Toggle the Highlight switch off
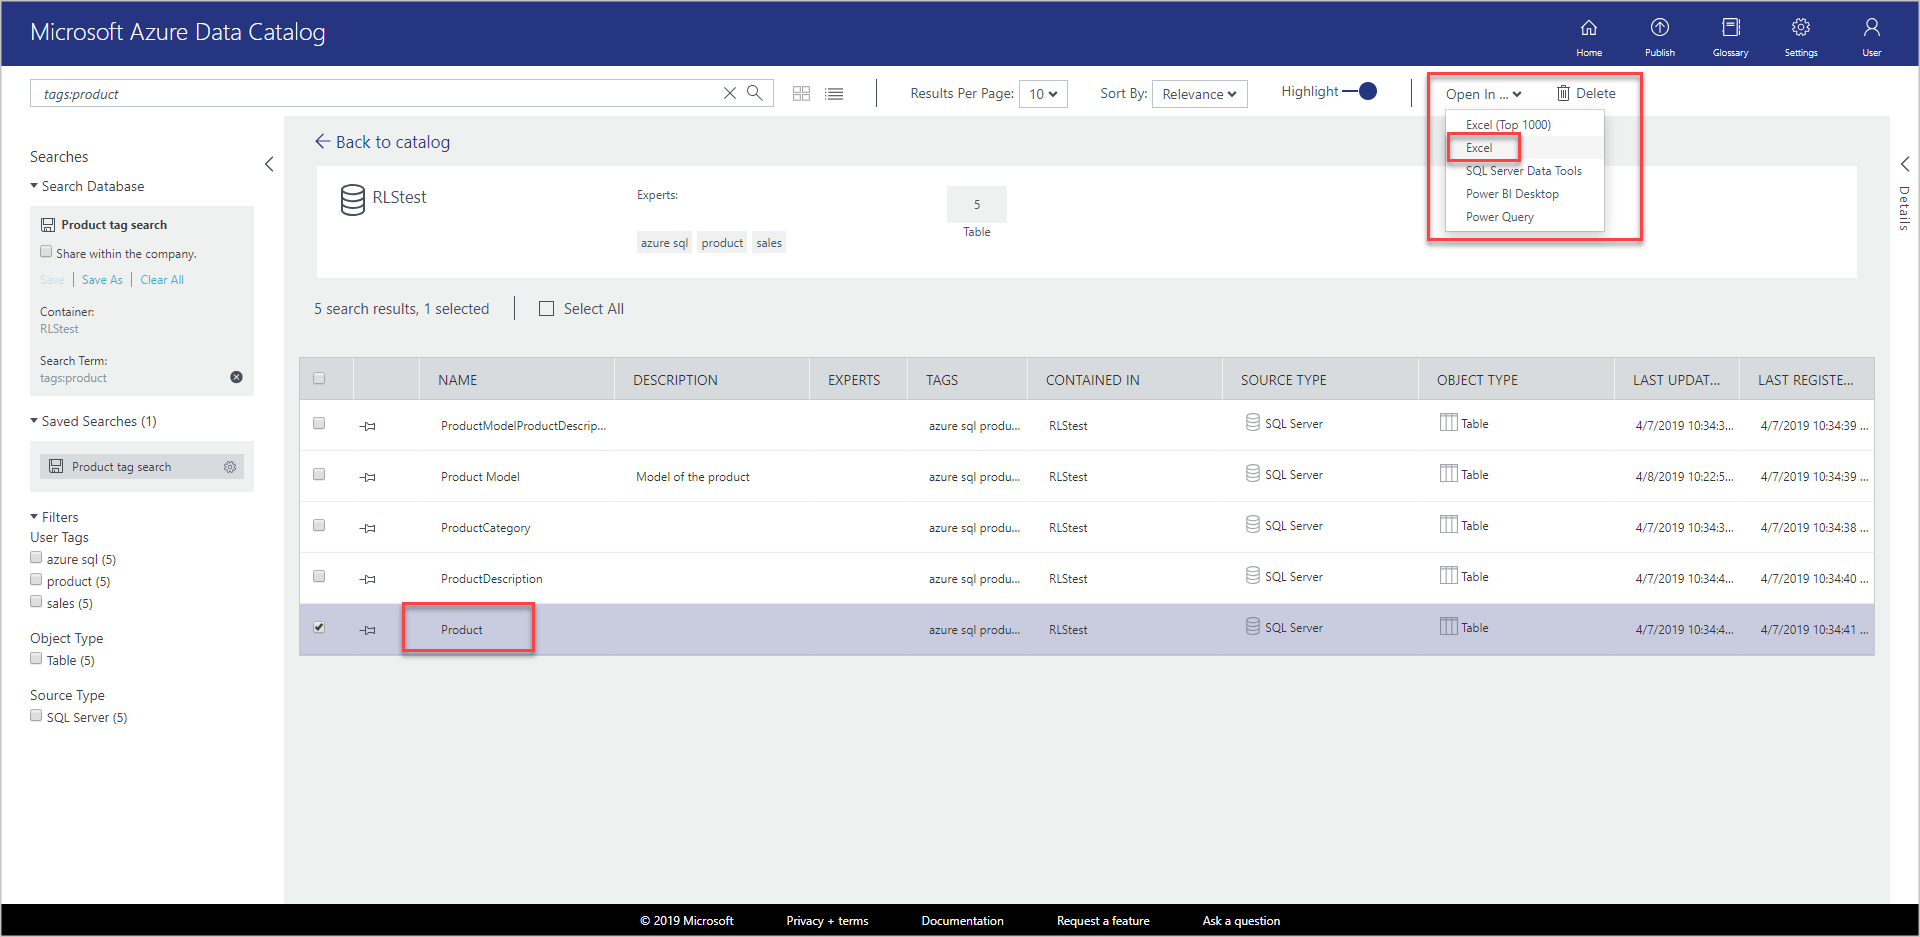Viewport: 1920px width, 937px height. pyautogui.click(x=1366, y=90)
